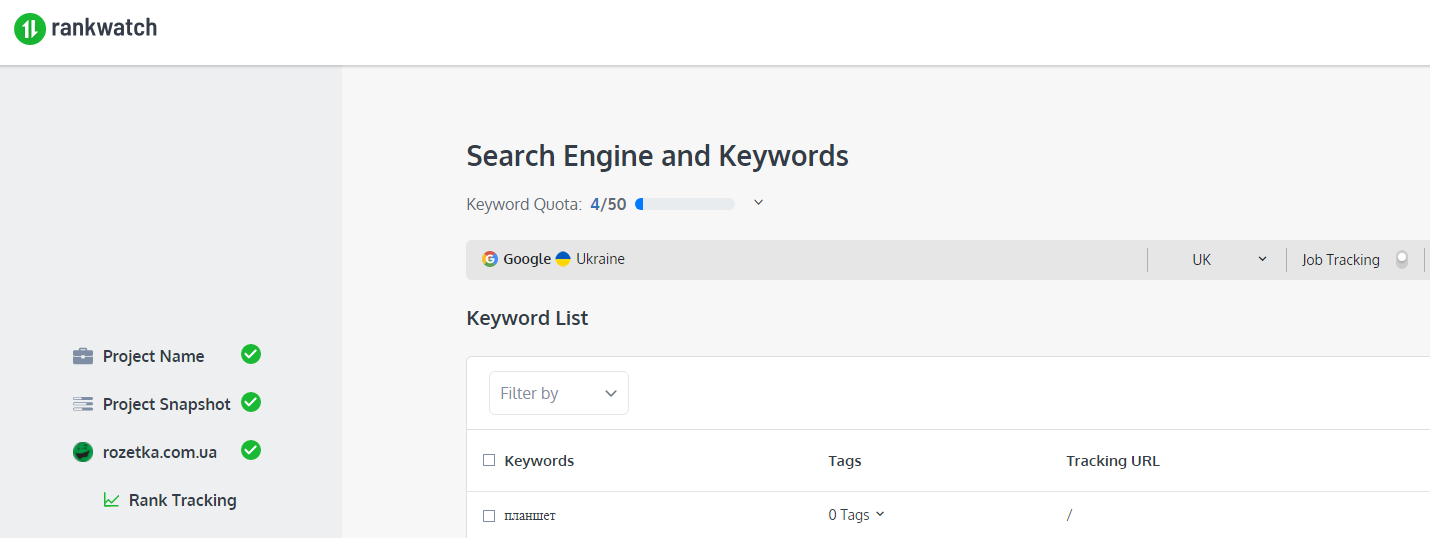Go to the Rank Tracking step
The width and height of the screenshot is (1430, 538).
(182, 500)
